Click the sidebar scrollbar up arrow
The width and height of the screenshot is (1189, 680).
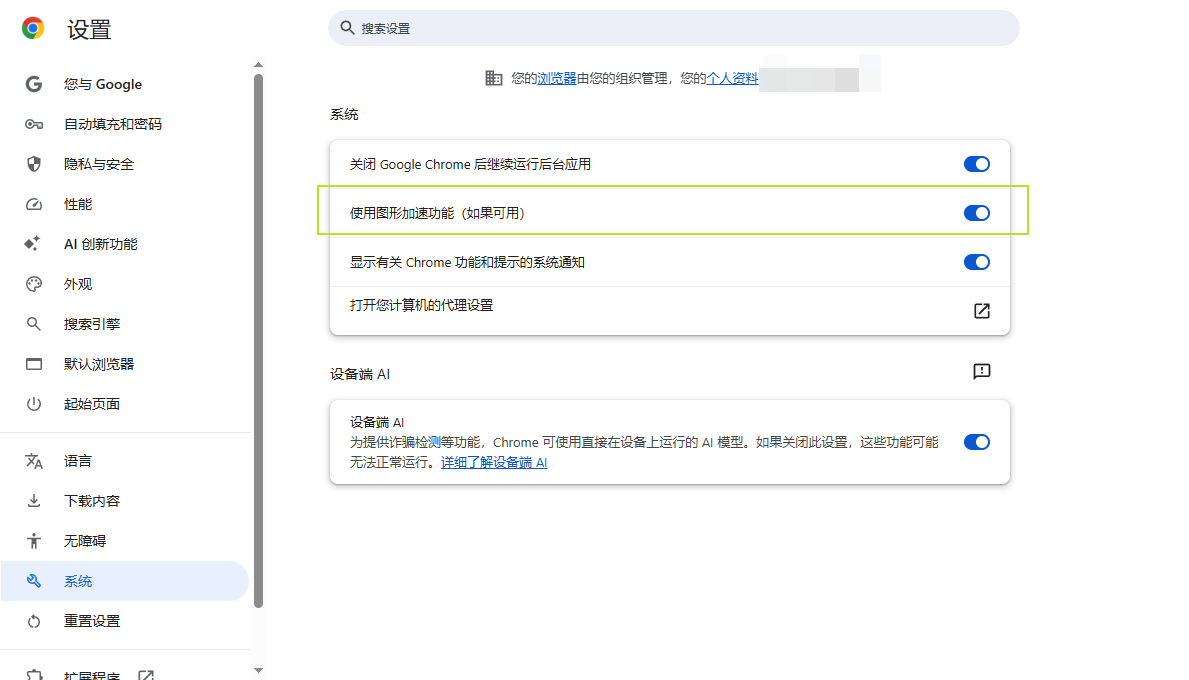pyautogui.click(x=259, y=65)
